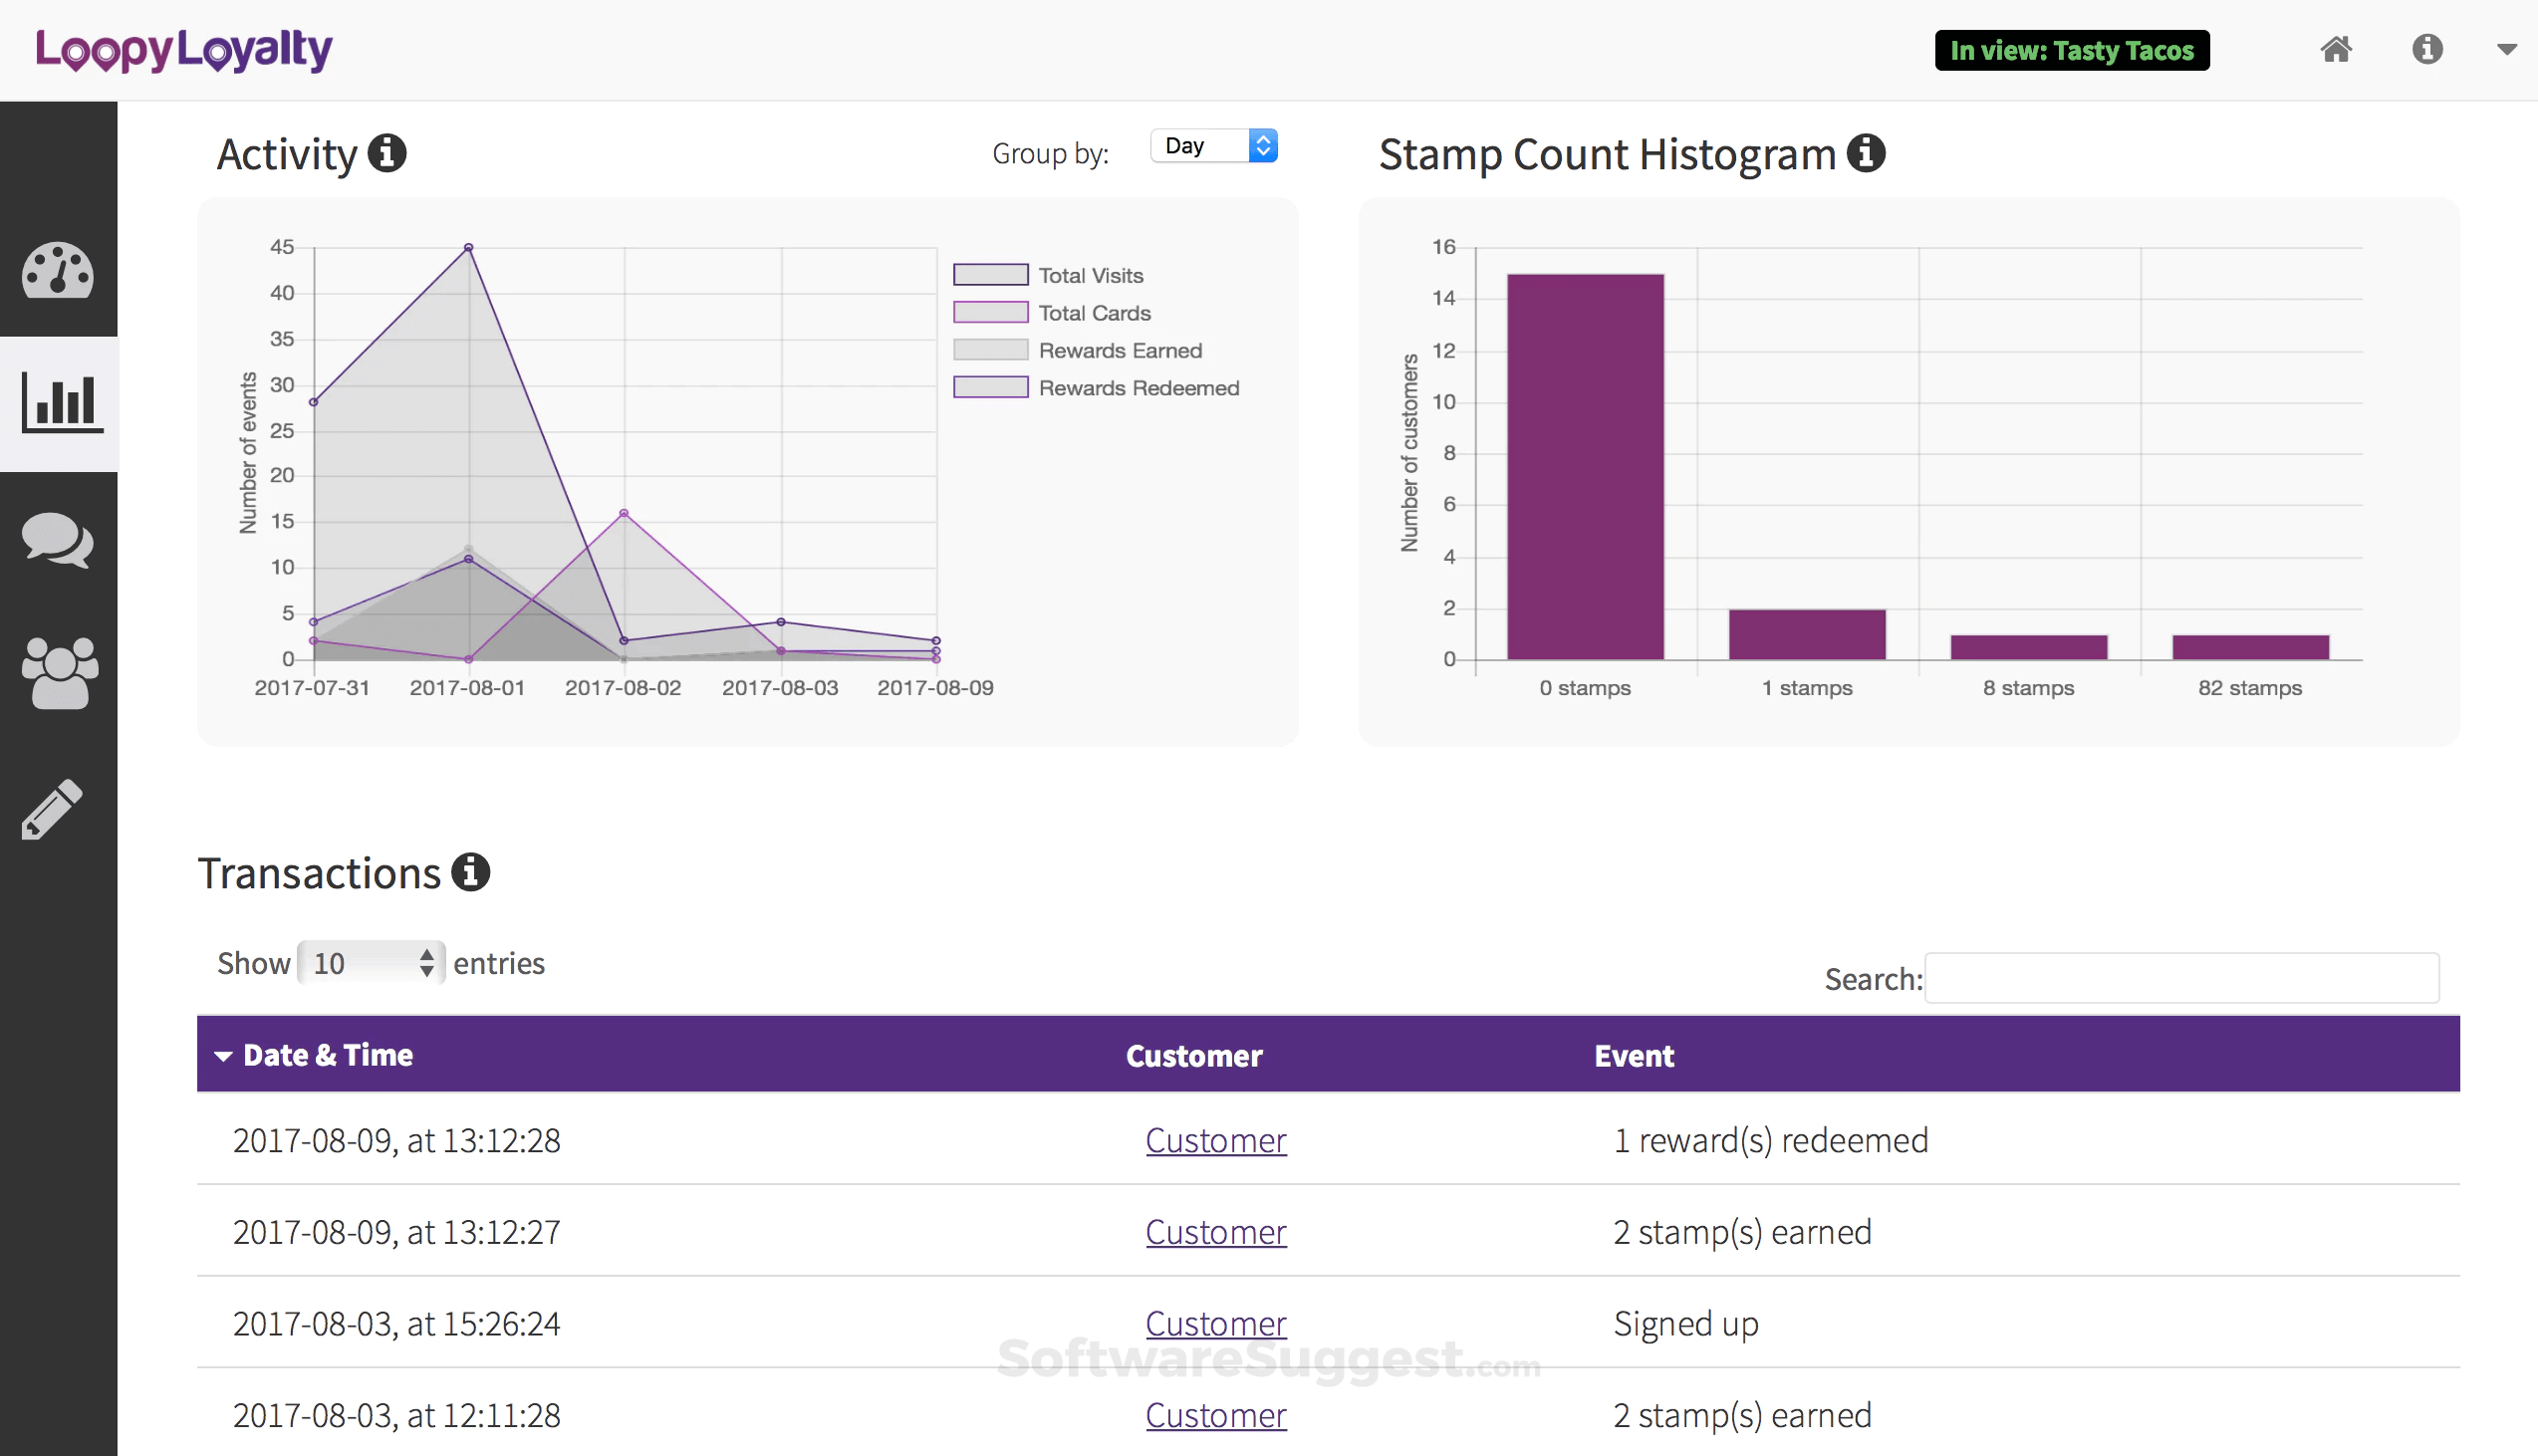
Task: Sort table by Event column header
Action: pos(1633,1056)
